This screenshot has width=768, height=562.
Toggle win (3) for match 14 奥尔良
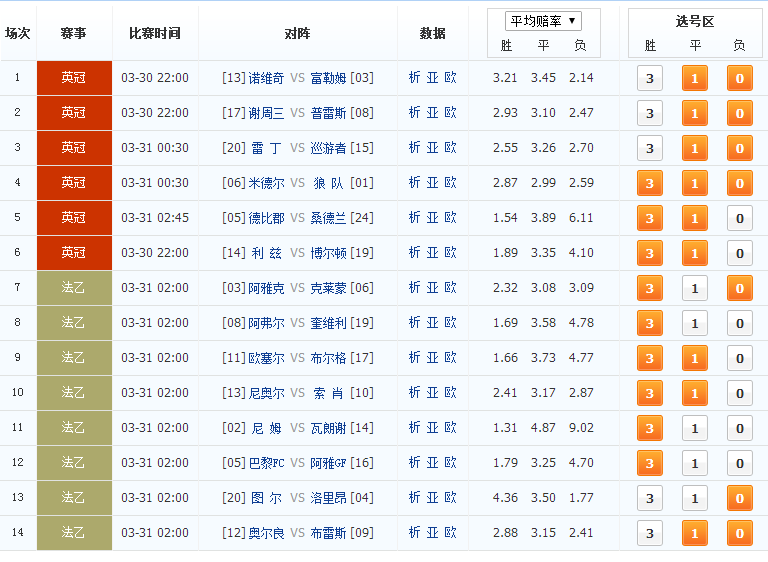tap(649, 533)
